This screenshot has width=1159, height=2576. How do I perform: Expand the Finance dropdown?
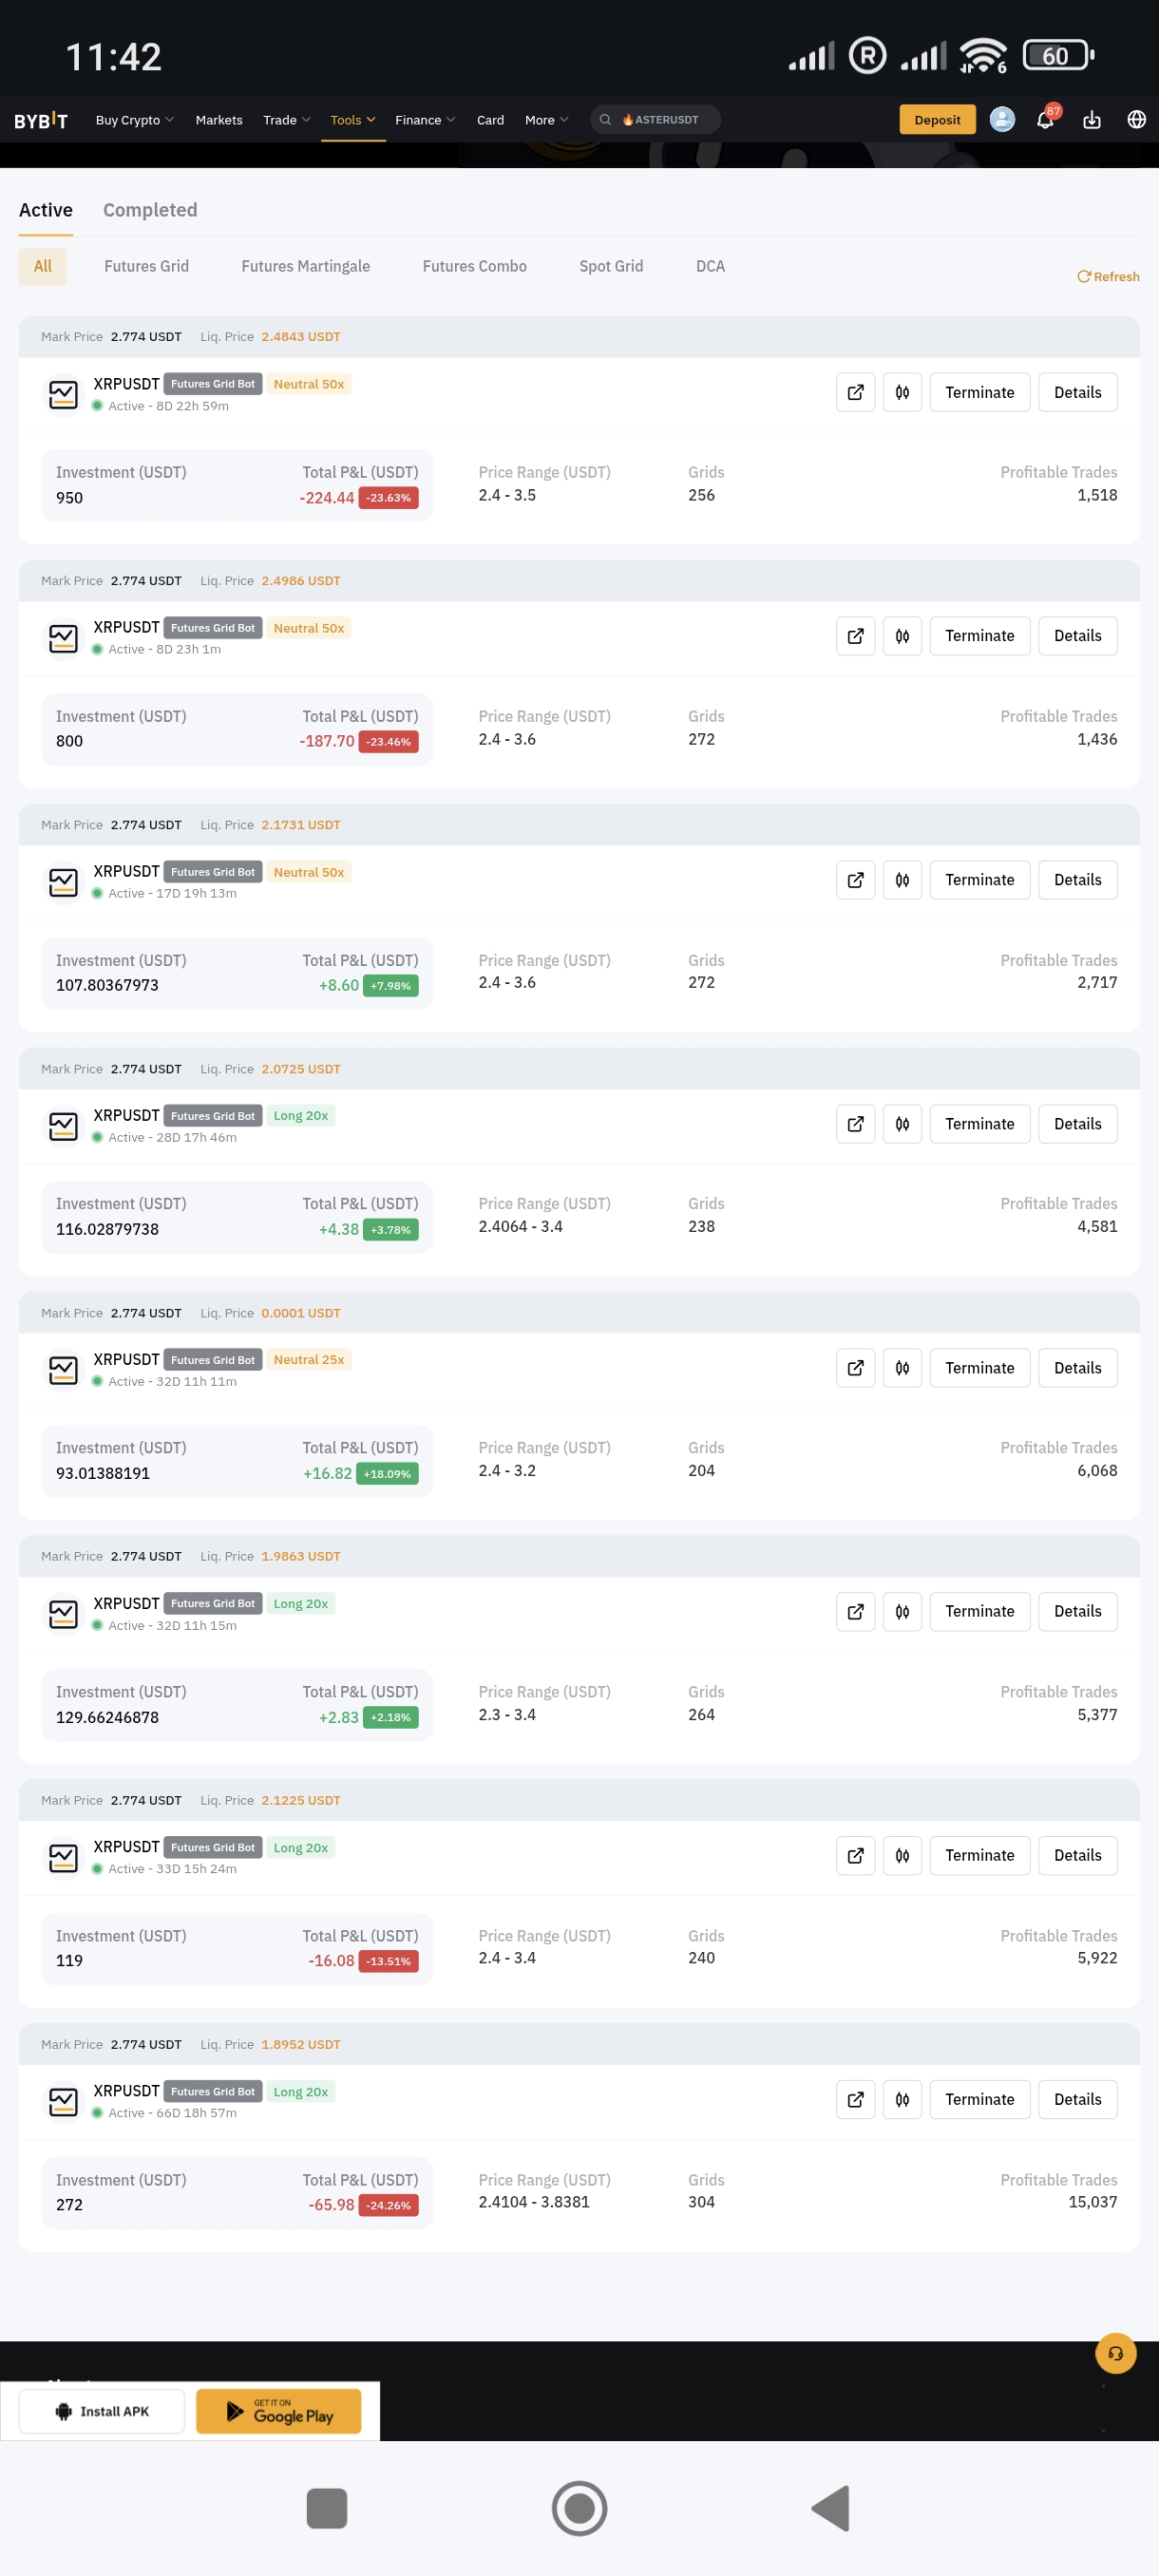tap(425, 120)
